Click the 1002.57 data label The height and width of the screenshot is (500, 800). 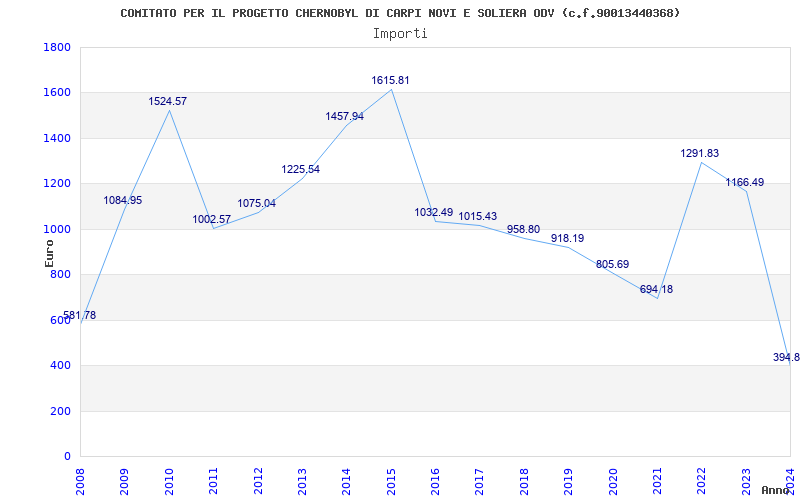click(x=212, y=219)
